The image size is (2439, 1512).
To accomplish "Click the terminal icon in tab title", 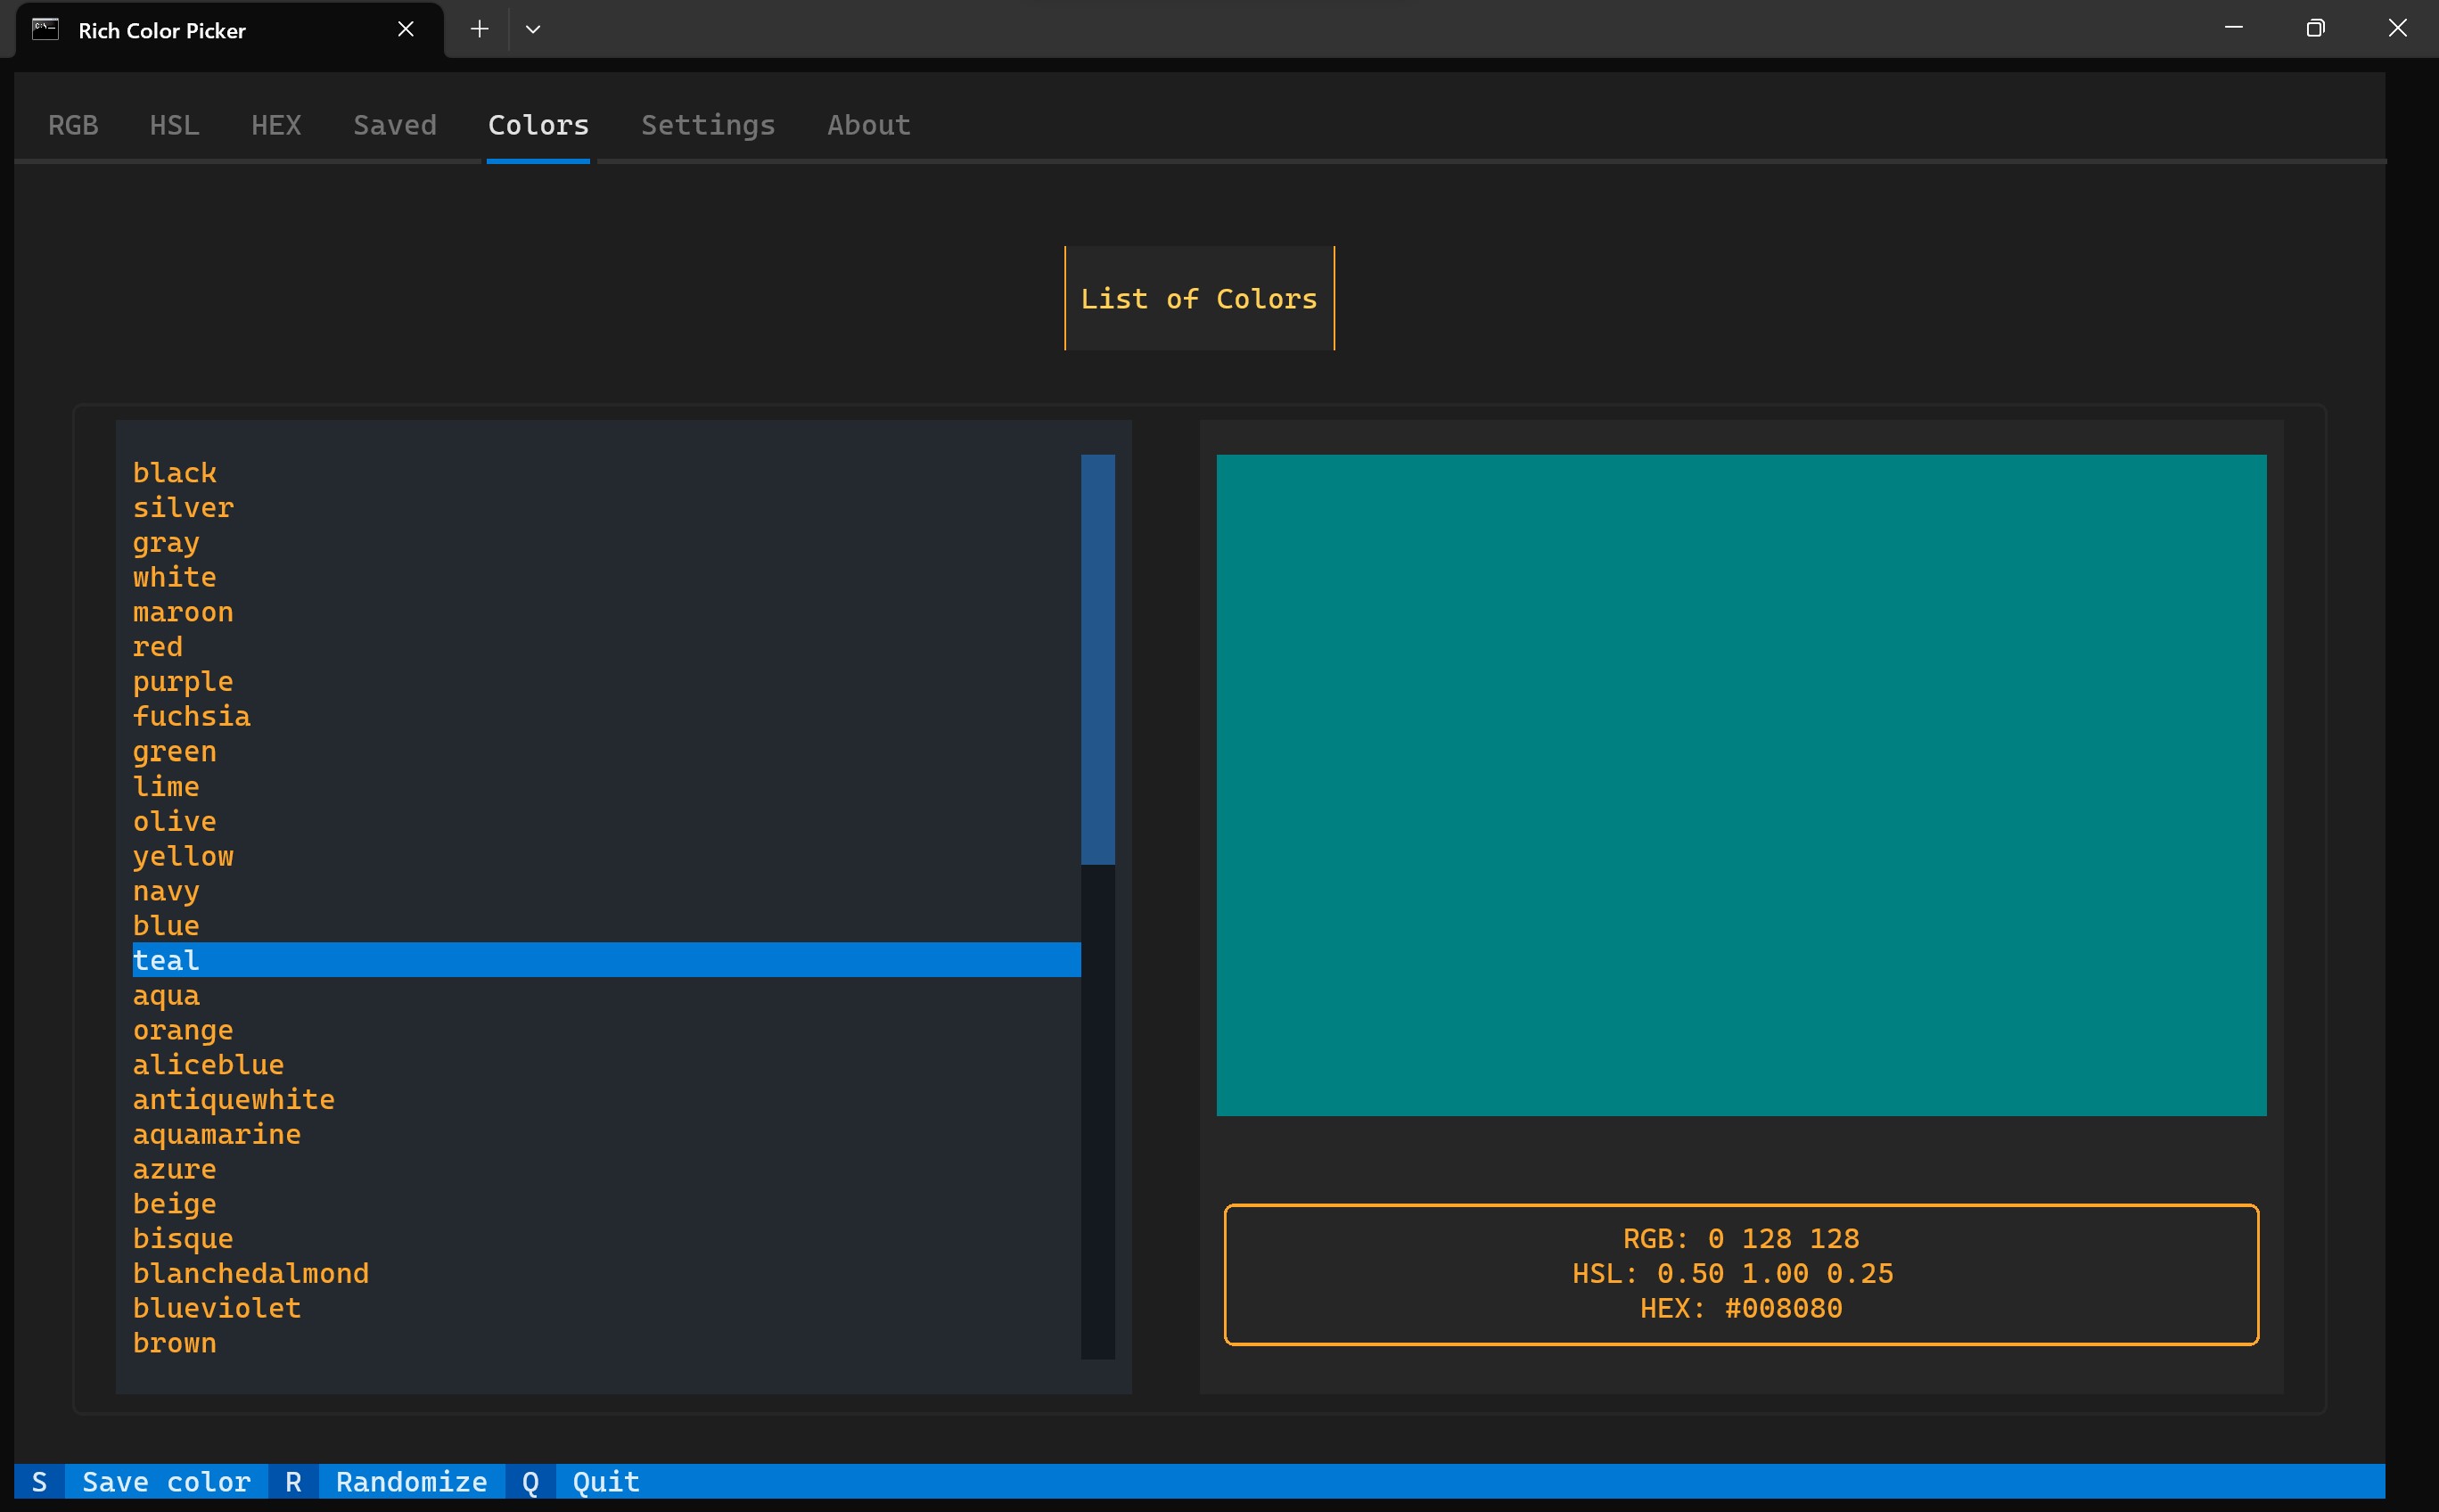I will pyautogui.click(x=45, y=29).
